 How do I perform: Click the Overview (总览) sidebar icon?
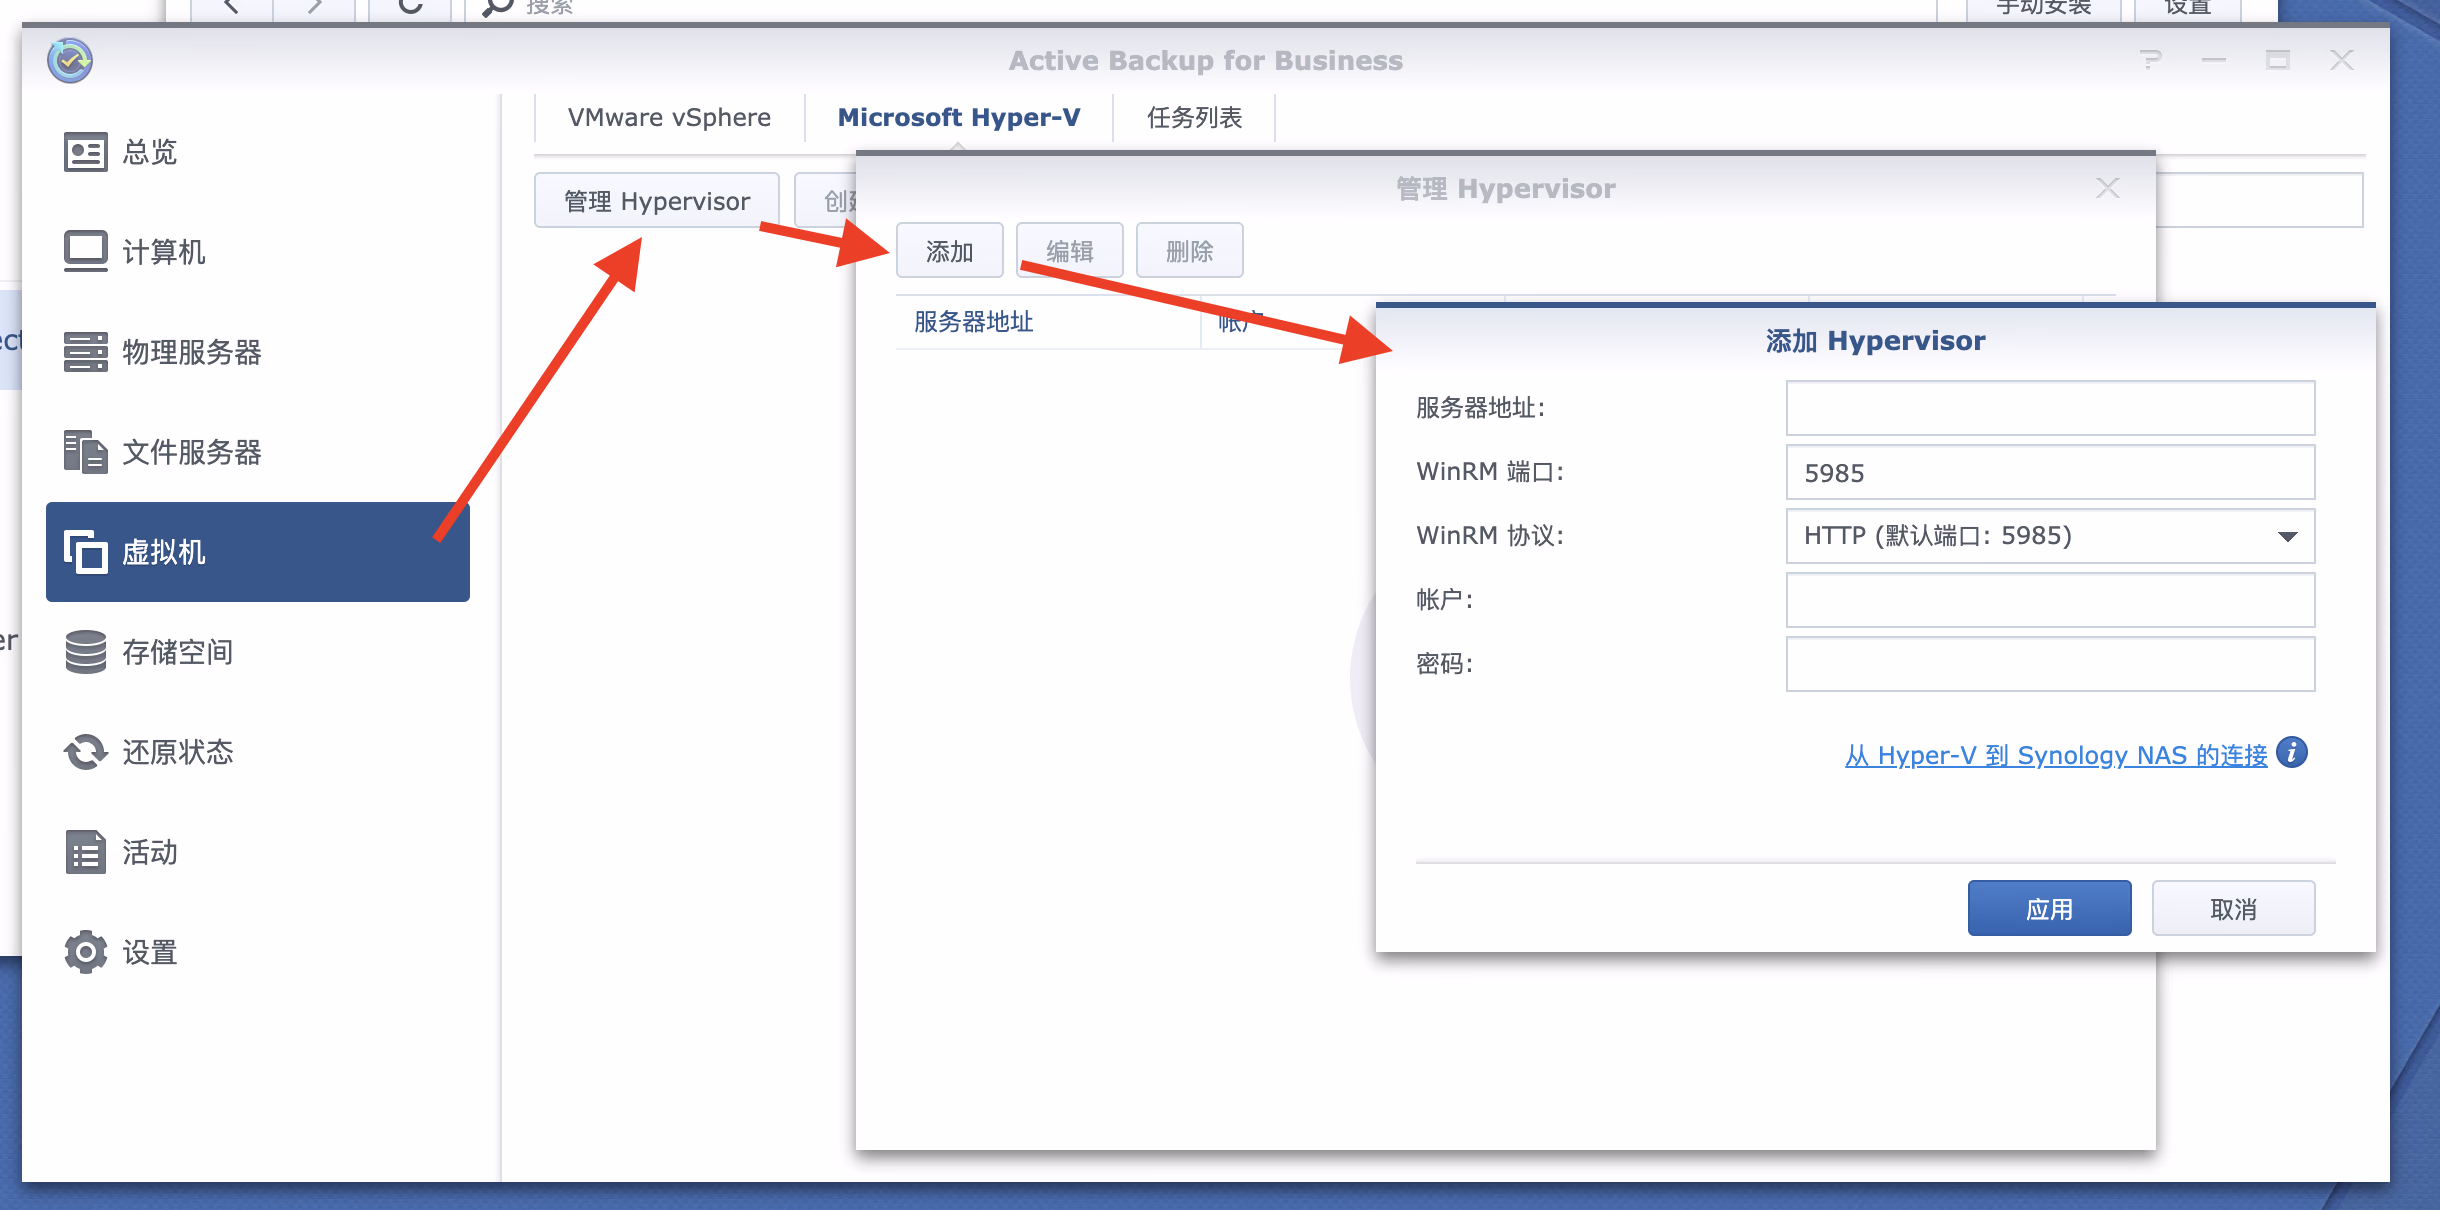(85, 152)
